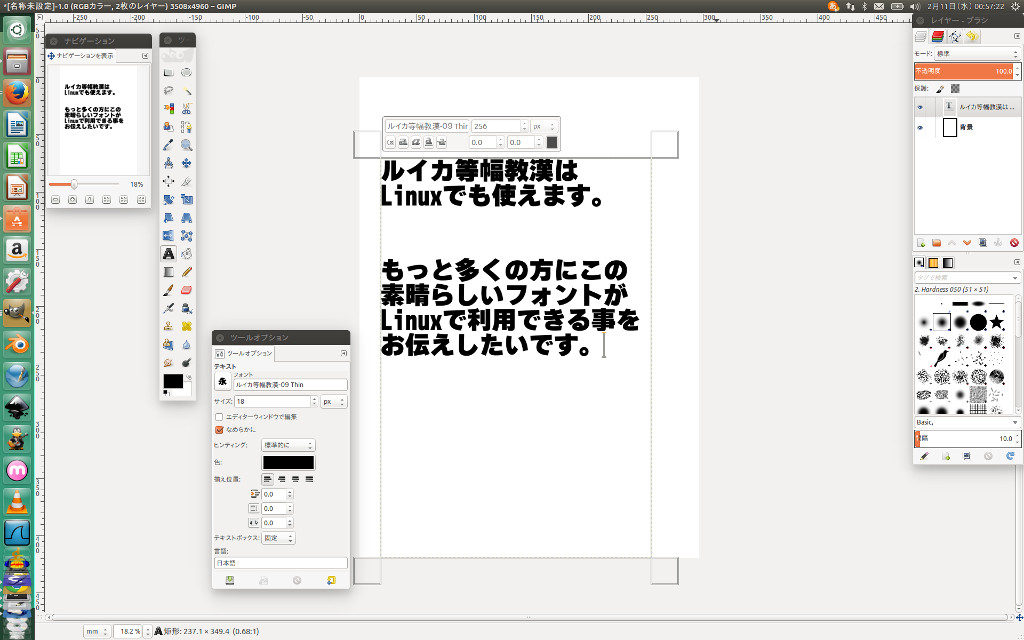1024x640 pixels.
Task: Select the Eraser tool
Action: 187,290
